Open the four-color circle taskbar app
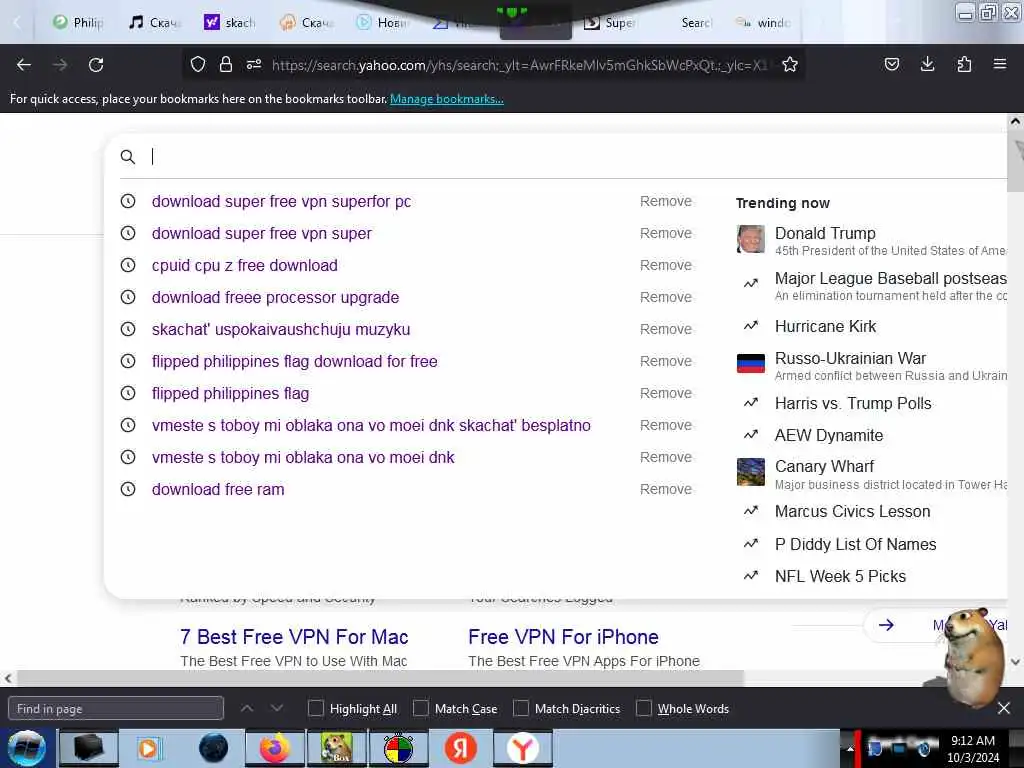Image resolution: width=1024 pixels, height=768 pixels. (x=398, y=748)
